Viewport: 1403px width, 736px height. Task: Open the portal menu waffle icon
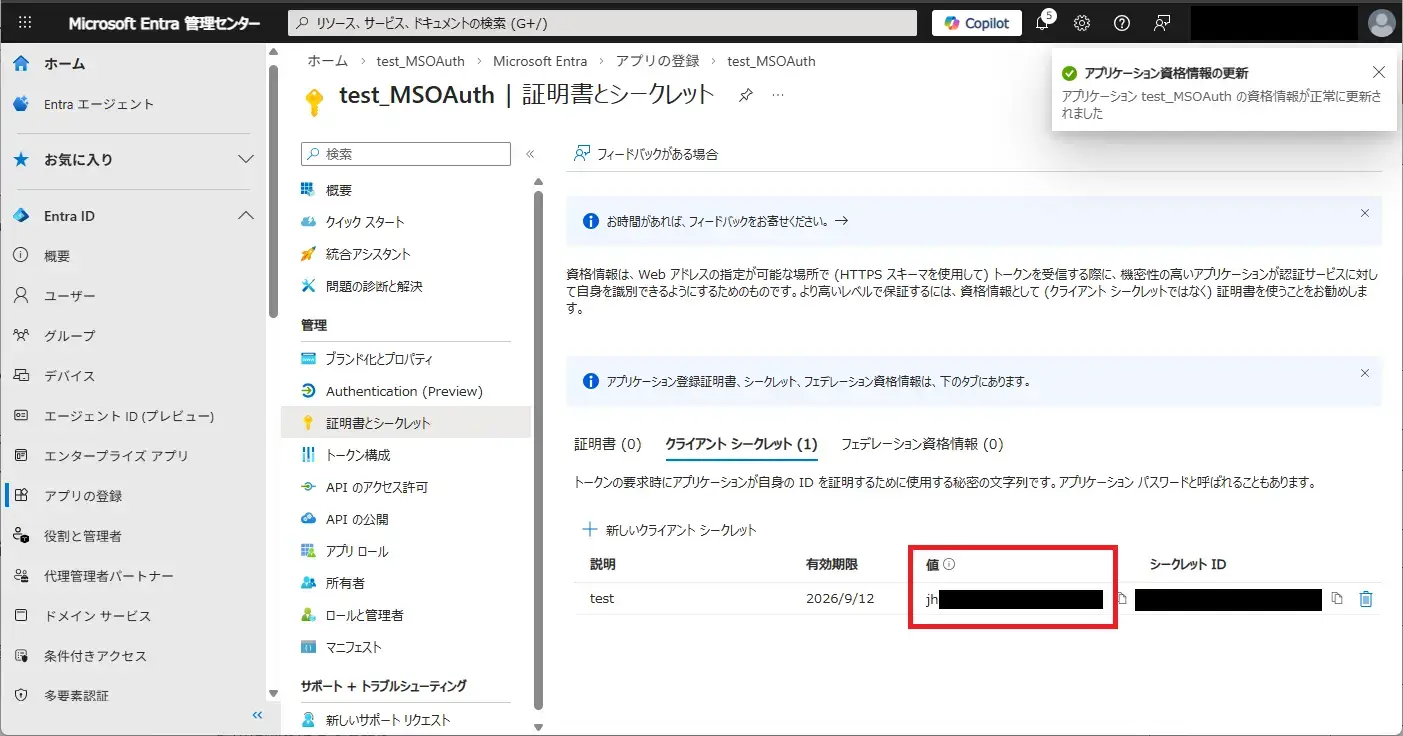coord(25,23)
